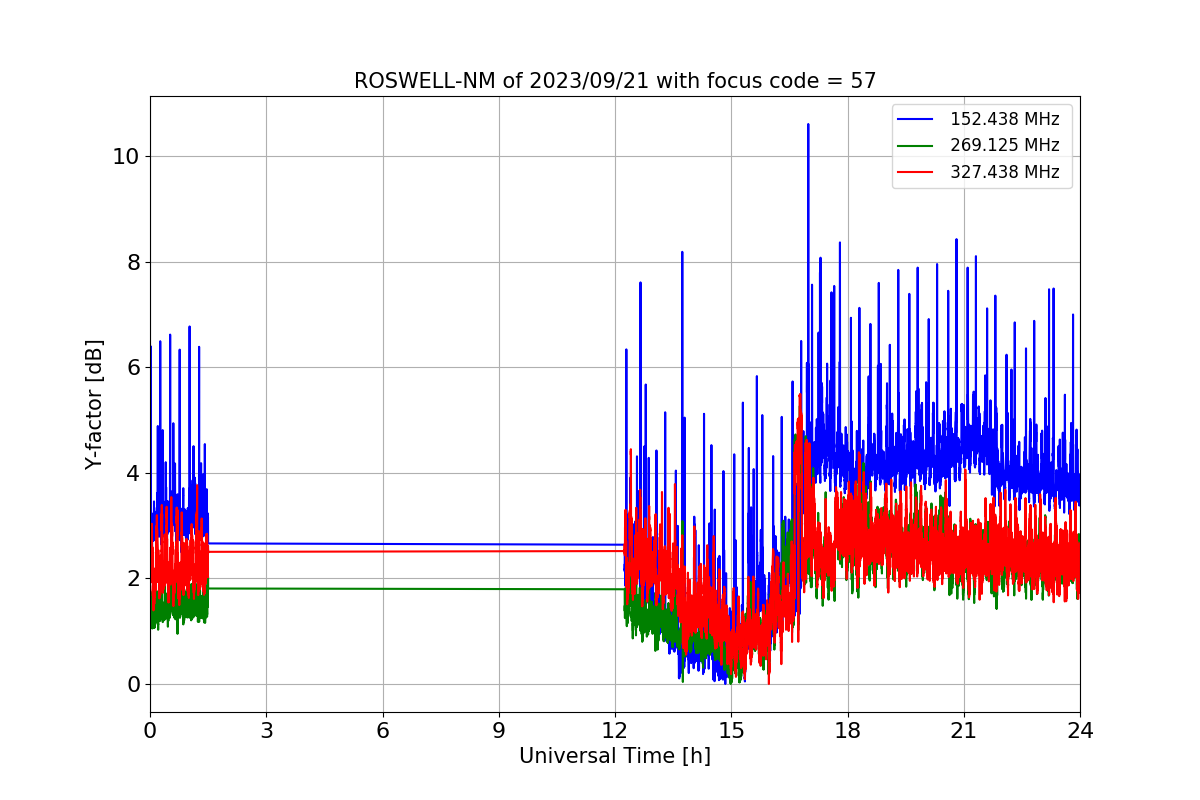Screen dimensions: 1200x800
Task: Click y-axis tick label 10
Action: (126, 157)
